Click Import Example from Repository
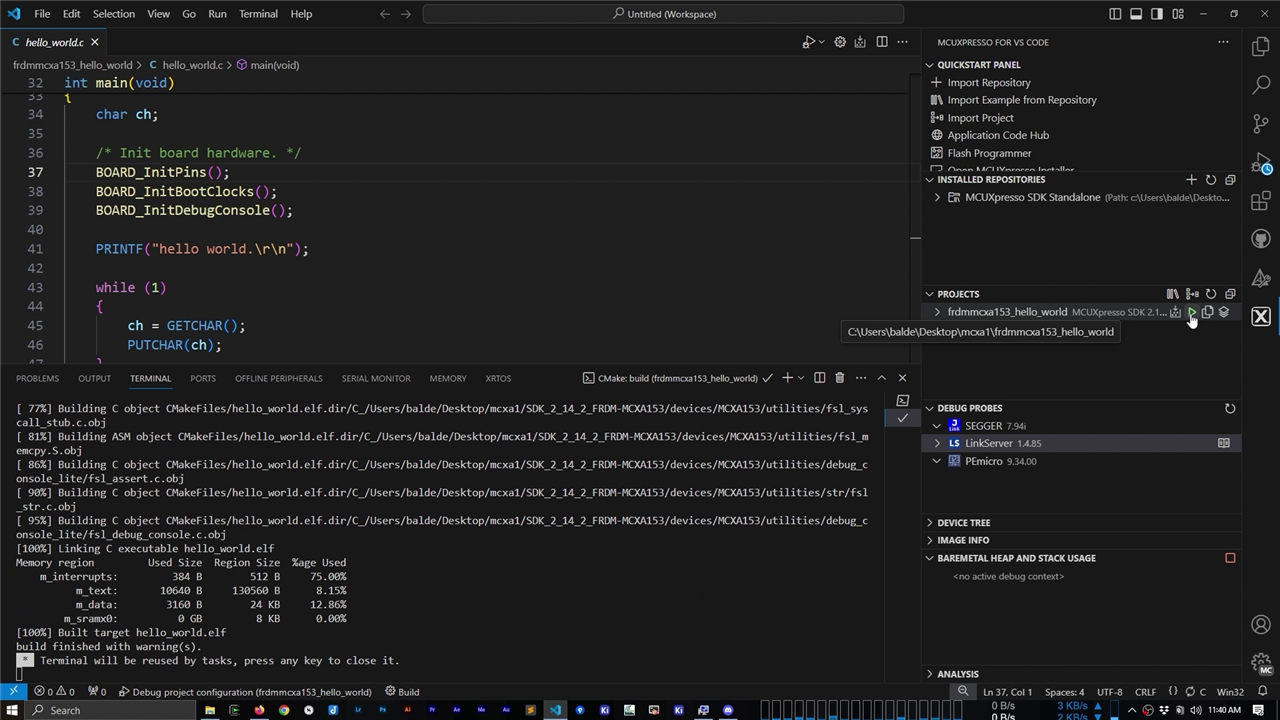 tap(1022, 100)
